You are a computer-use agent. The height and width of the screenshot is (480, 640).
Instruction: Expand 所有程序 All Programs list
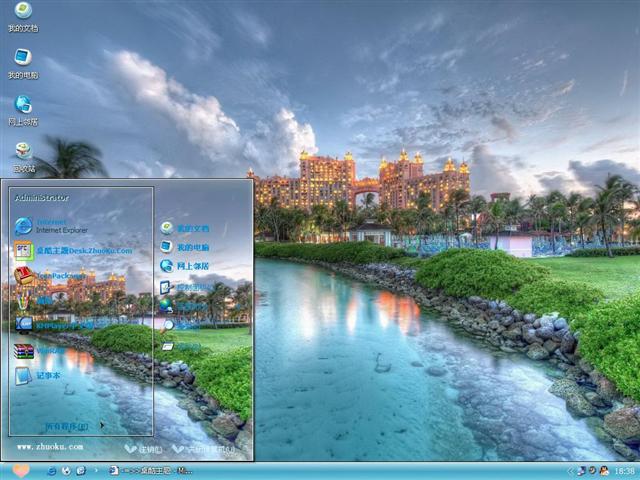click(74, 427)
